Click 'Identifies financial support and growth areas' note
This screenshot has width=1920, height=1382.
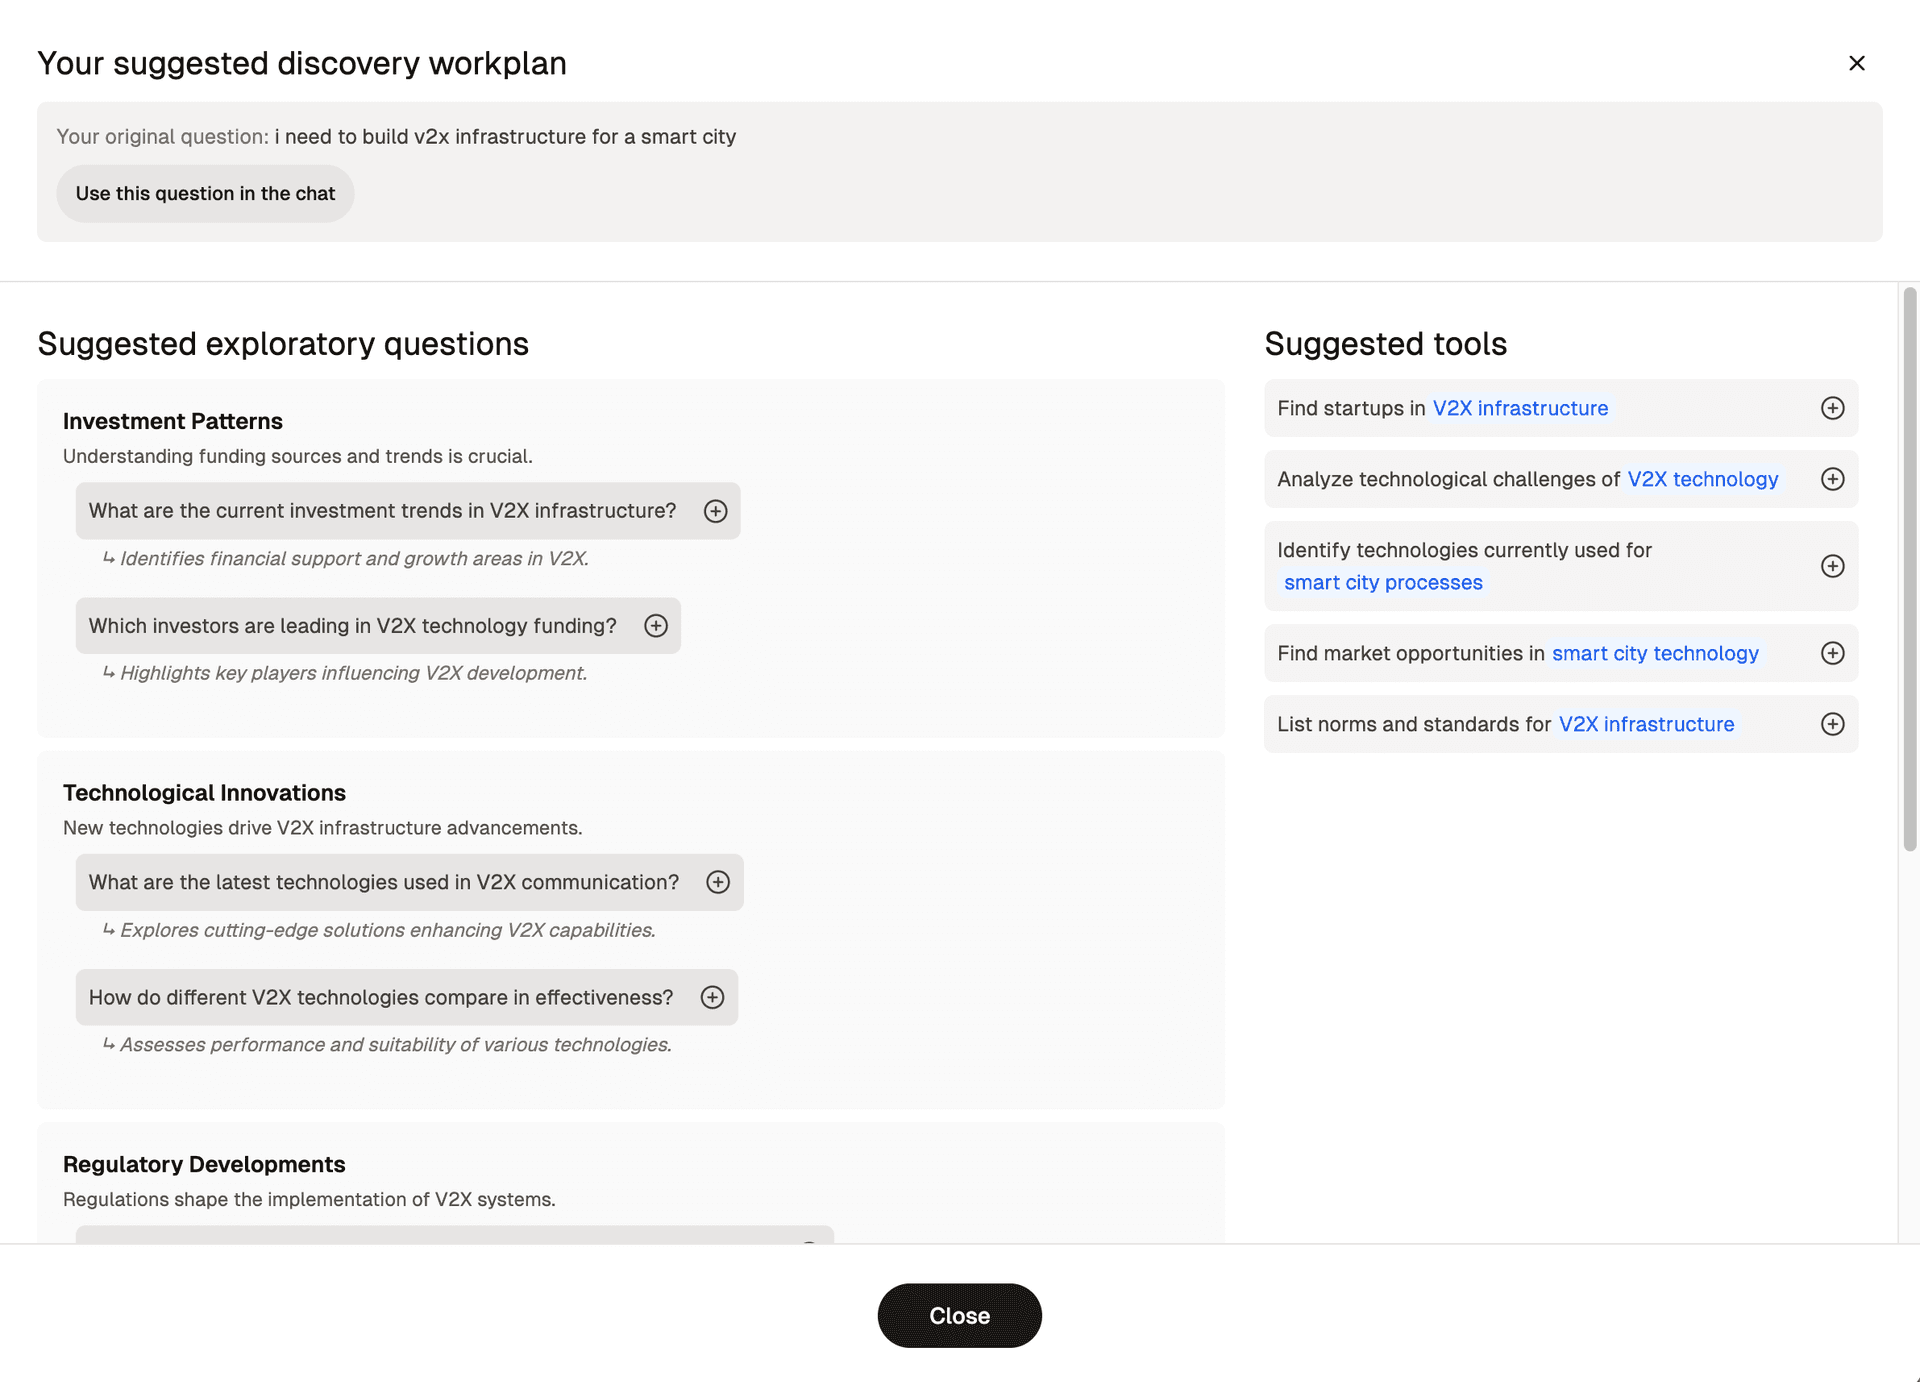pos(354,559)
